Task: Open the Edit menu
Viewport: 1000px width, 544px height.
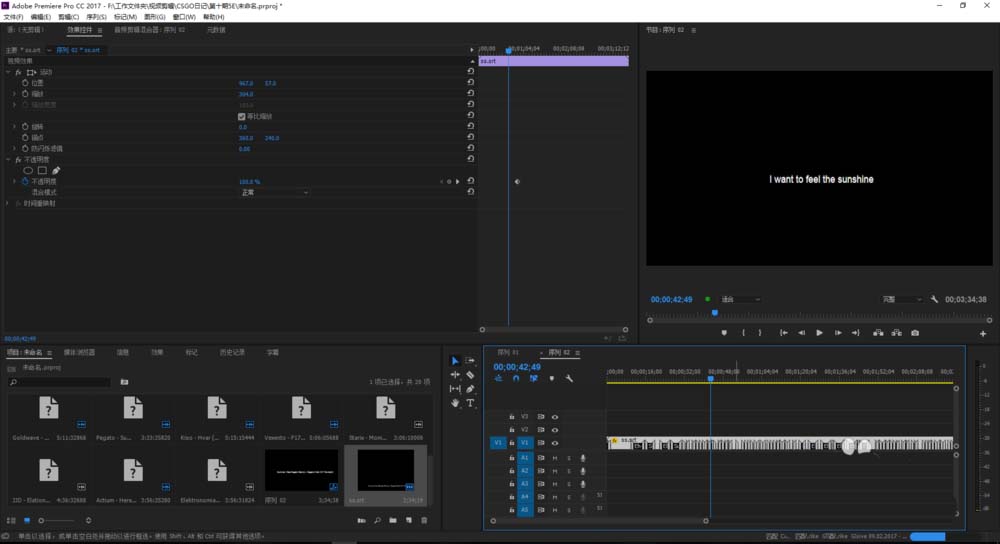Action: (41, 17)
